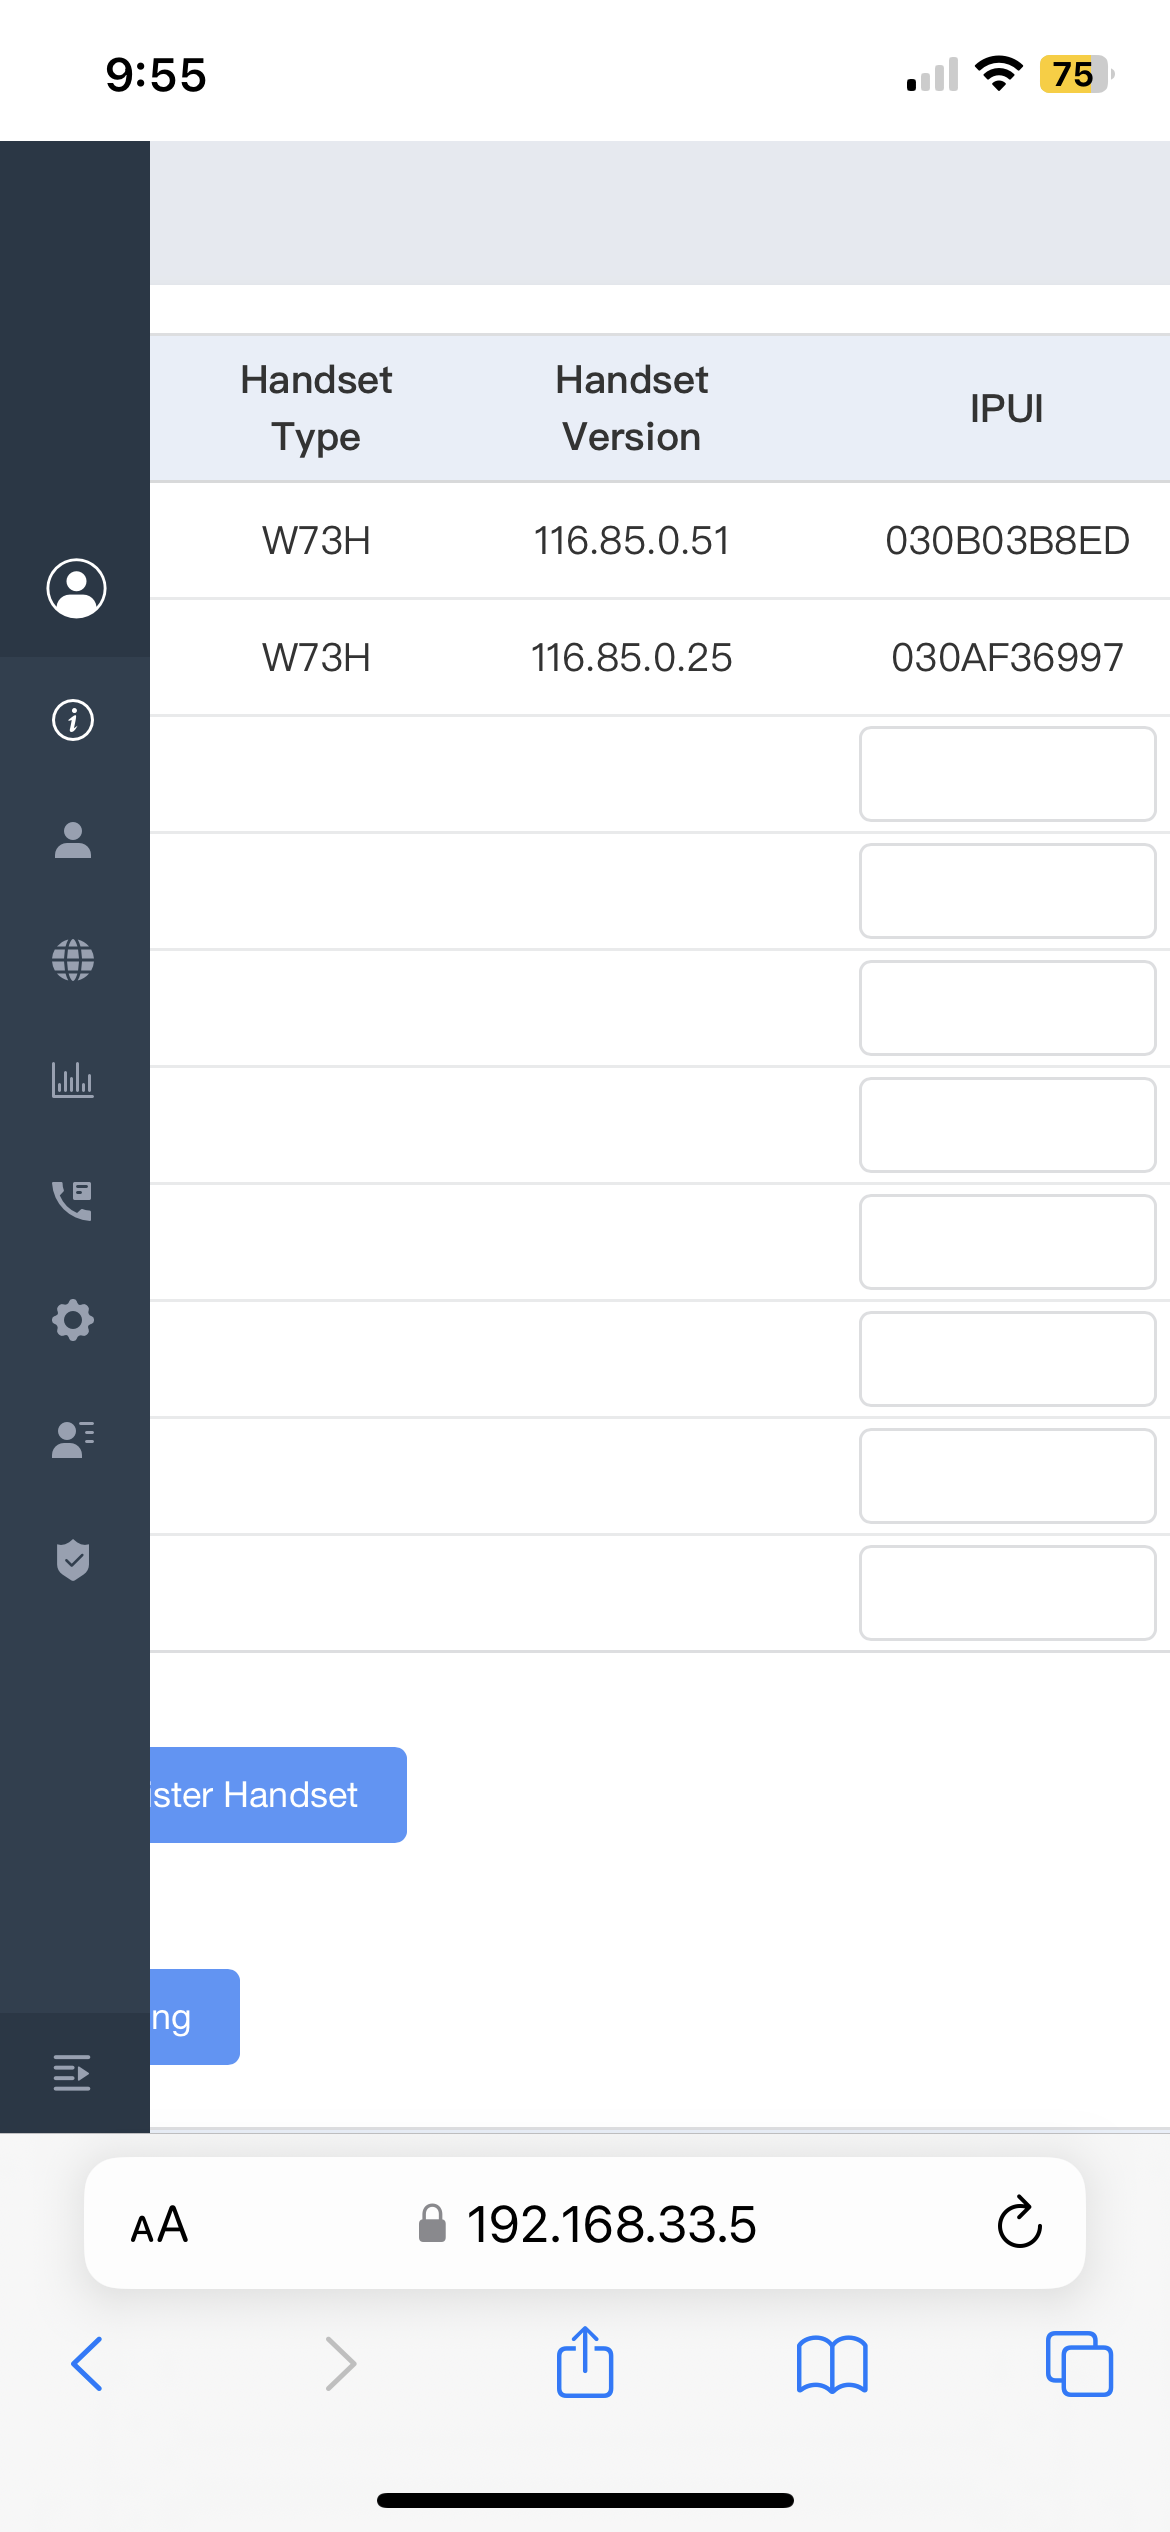Tap the Safari reload page icon

pyautogui.click(x=1019, y=2223)
